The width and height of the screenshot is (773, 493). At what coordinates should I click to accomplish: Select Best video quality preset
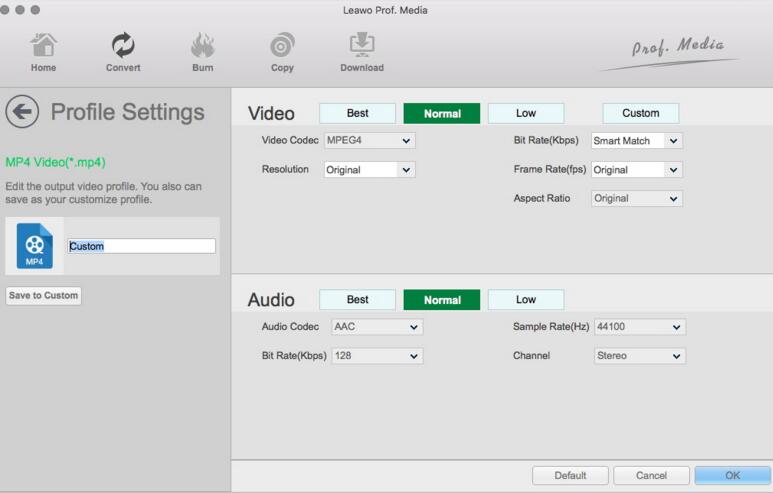357,113
